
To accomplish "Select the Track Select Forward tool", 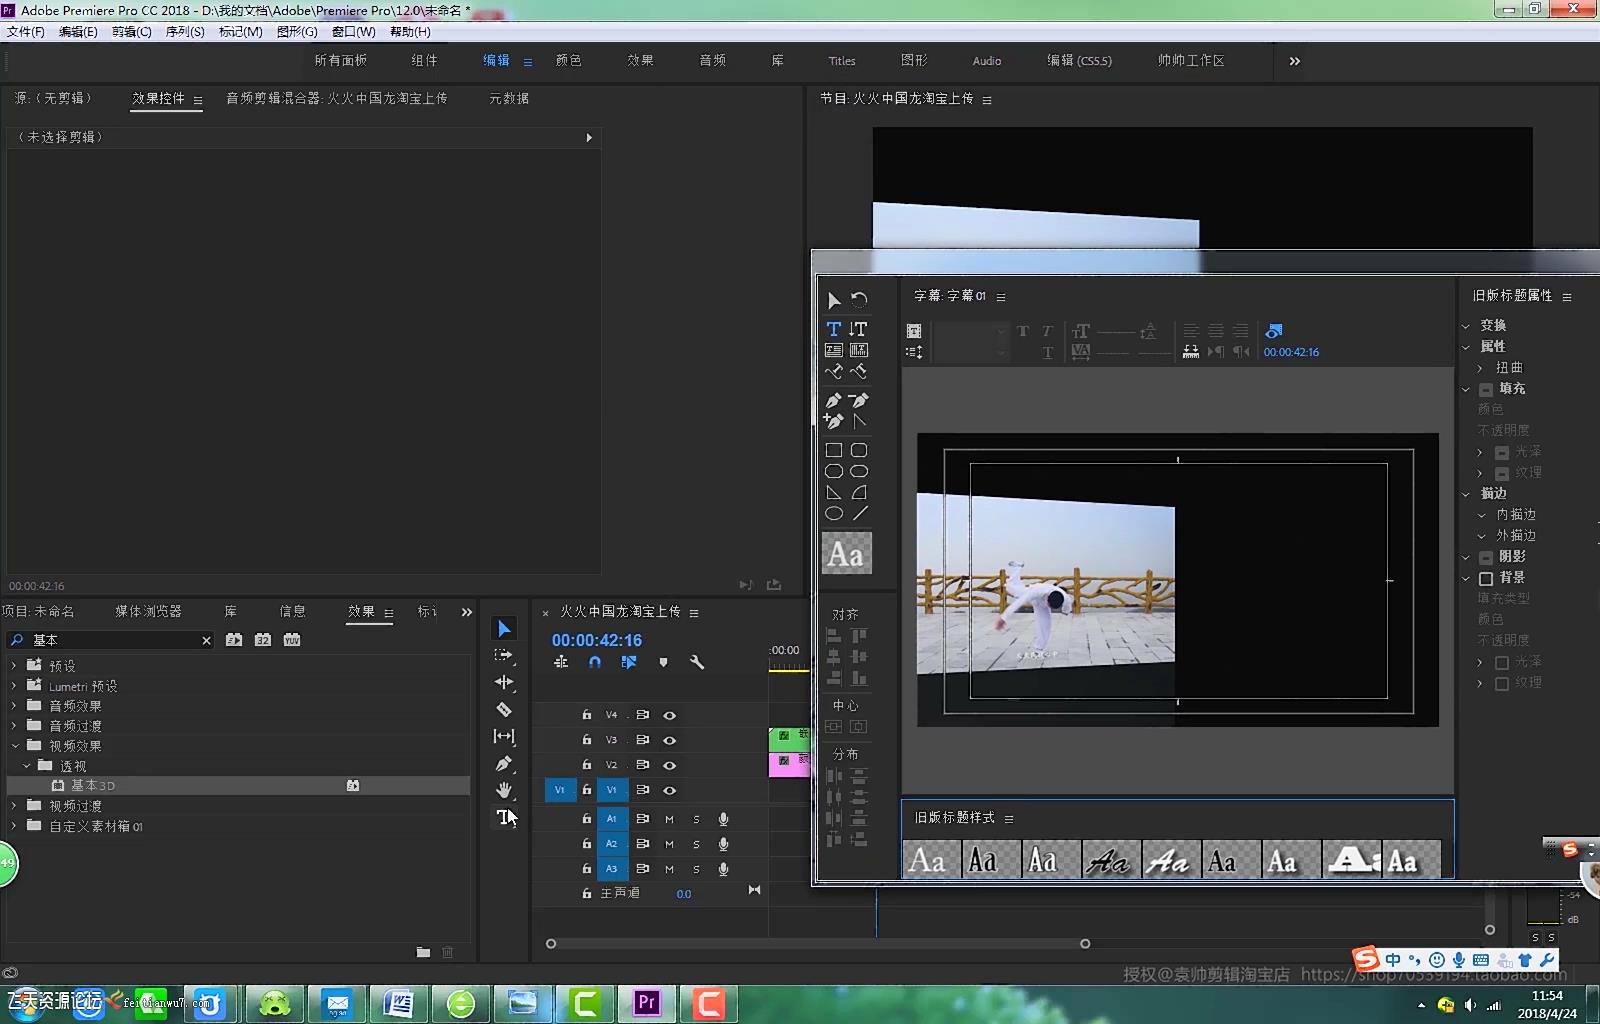I will pyautogui.click(x=504, y=655).
